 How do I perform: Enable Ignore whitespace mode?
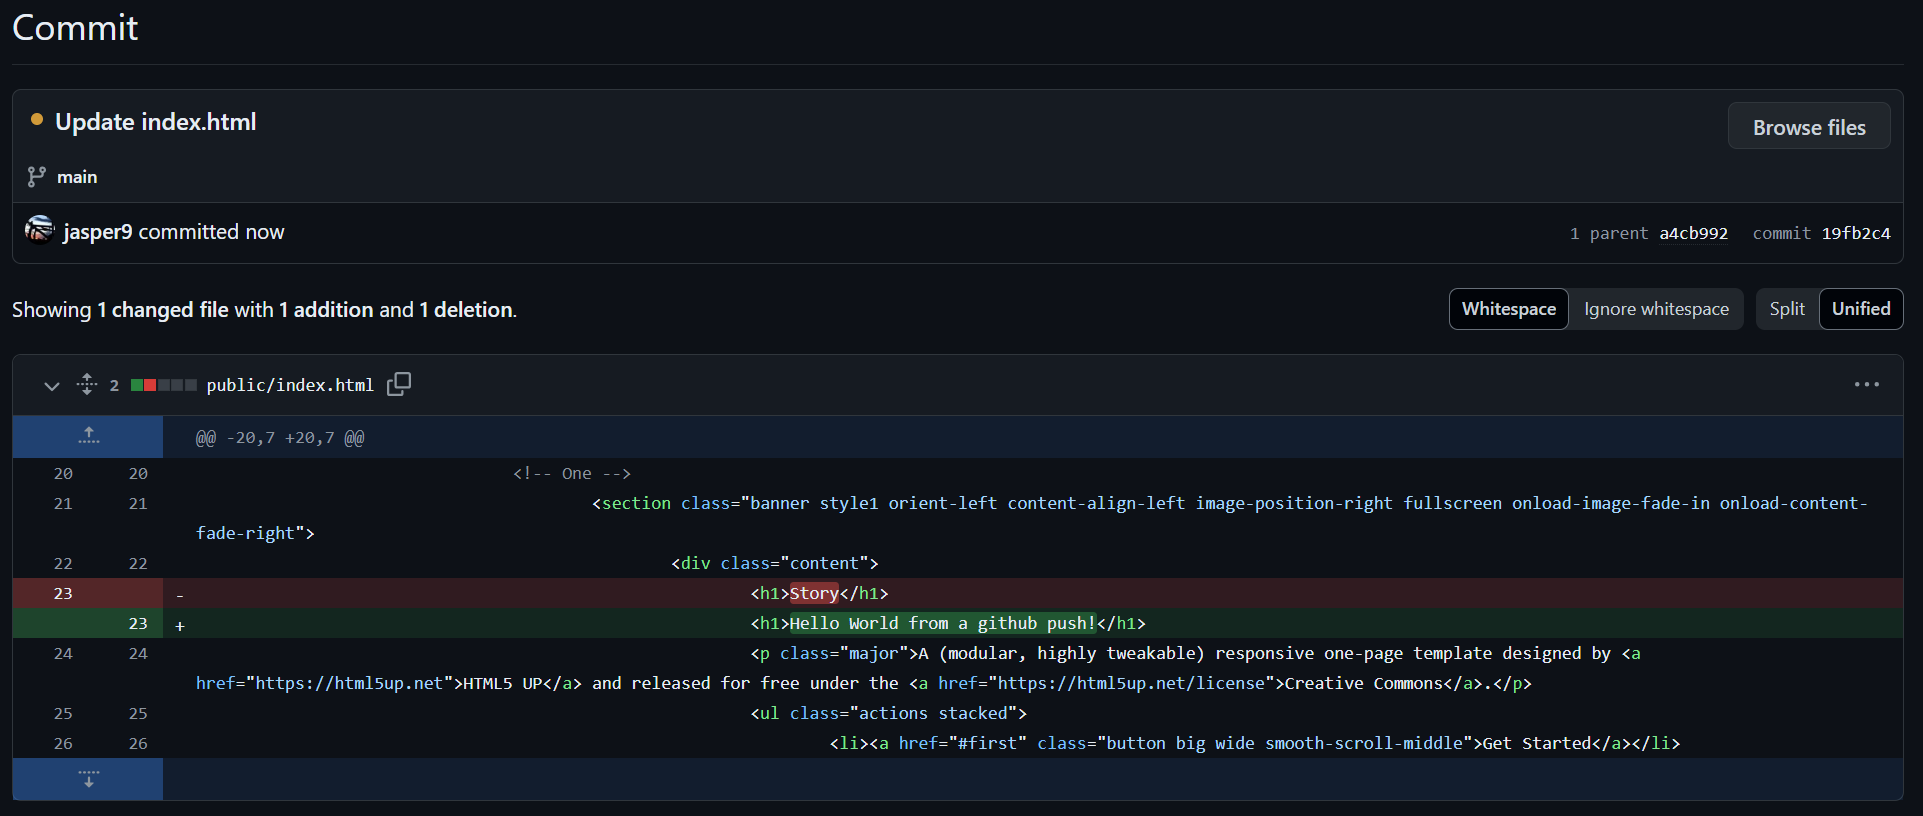pos(1655,309)
